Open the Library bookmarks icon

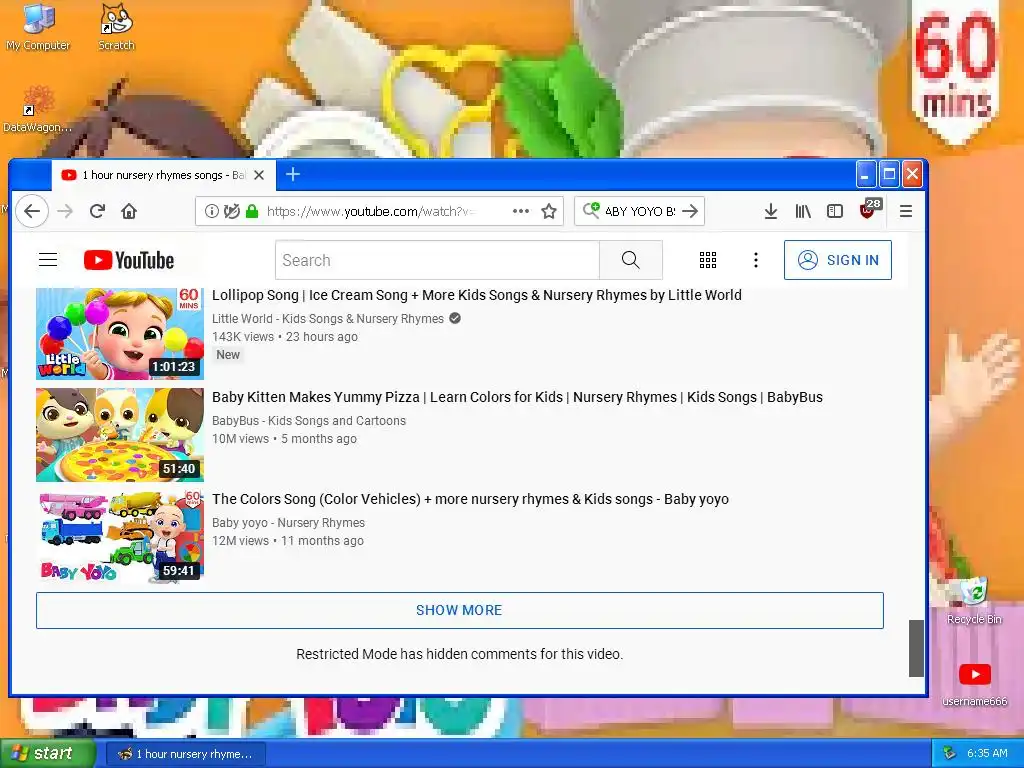click(x=803, y=211)
